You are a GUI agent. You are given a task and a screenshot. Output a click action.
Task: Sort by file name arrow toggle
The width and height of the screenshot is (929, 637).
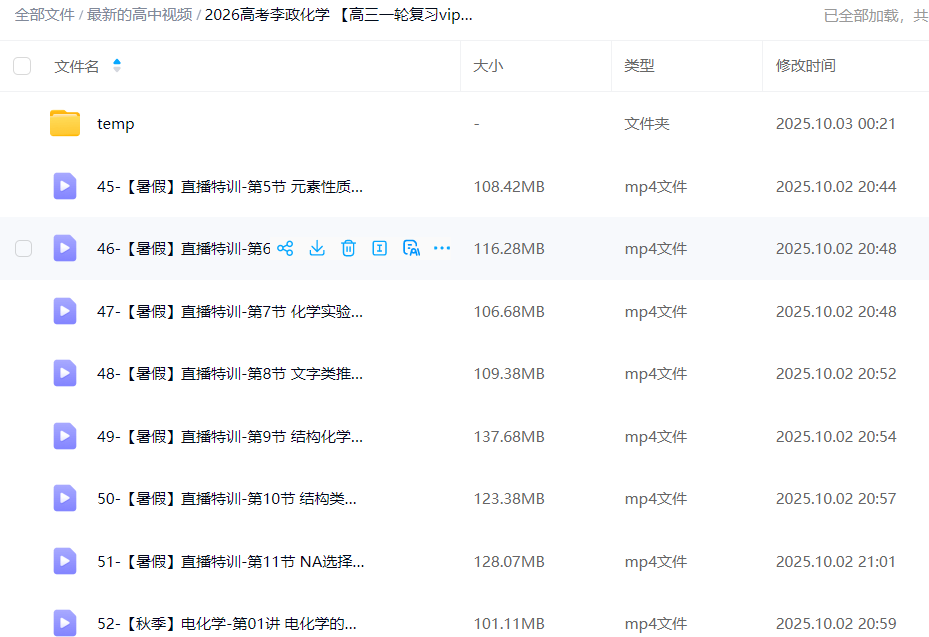[x=117, y=66]
